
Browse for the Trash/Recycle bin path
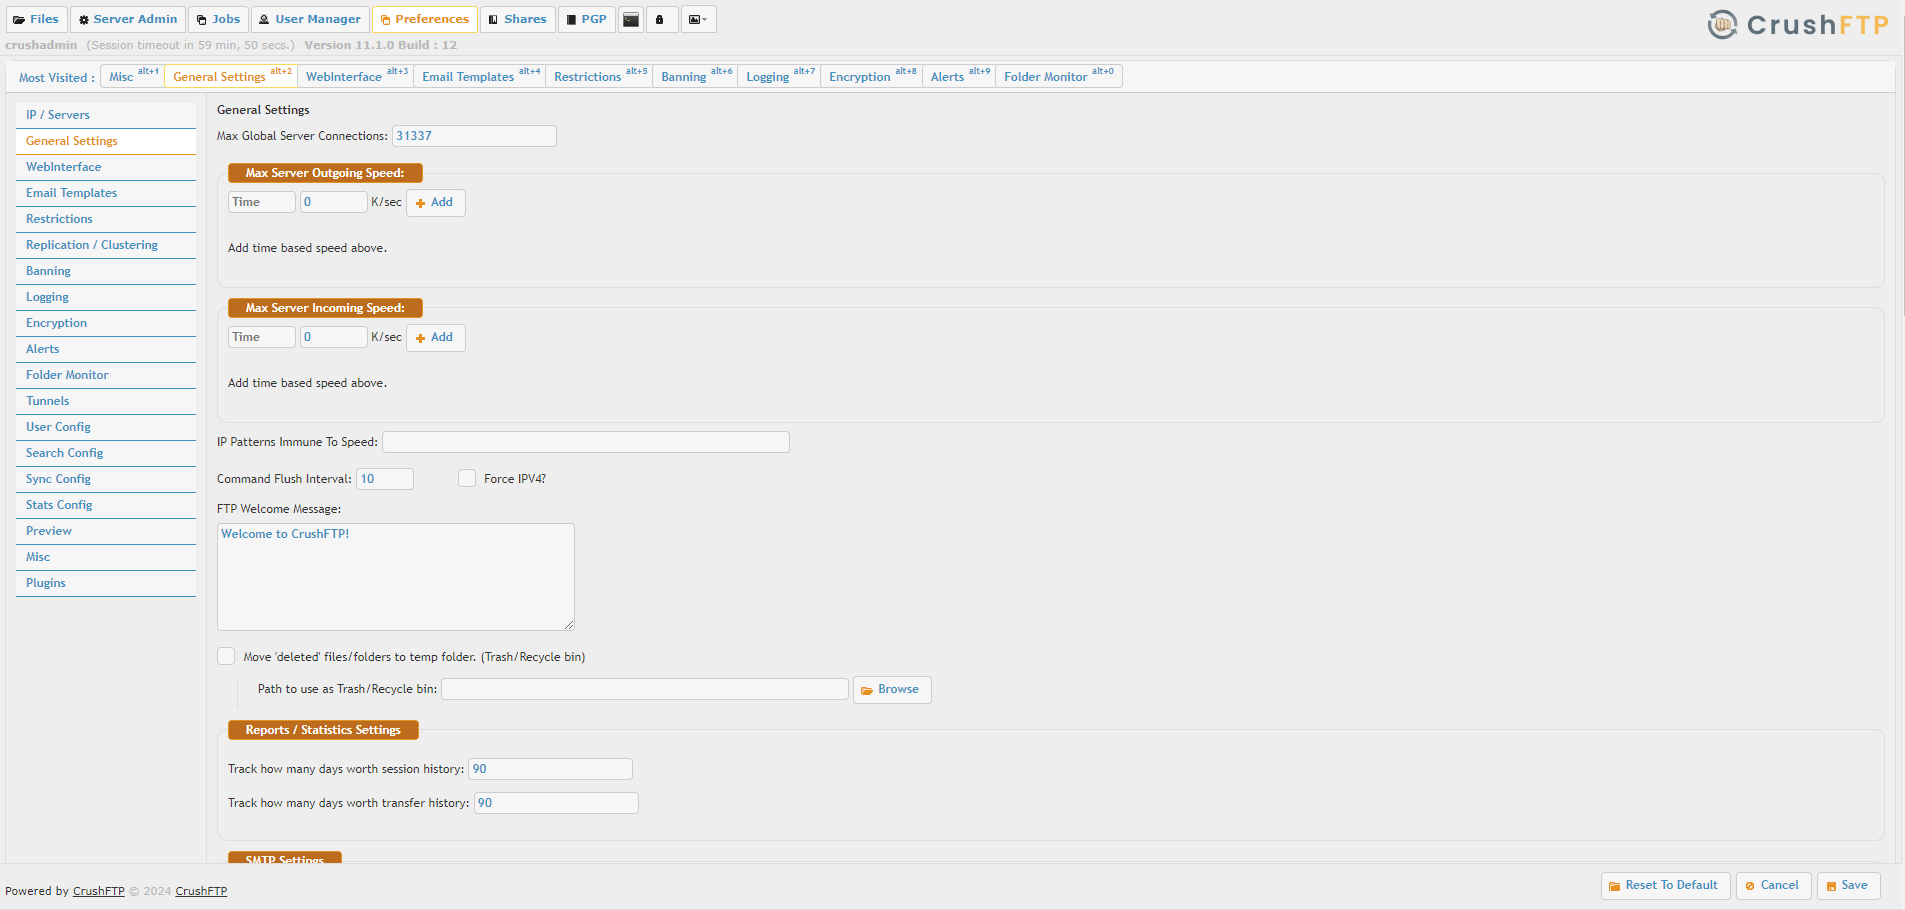coord(892,690)
